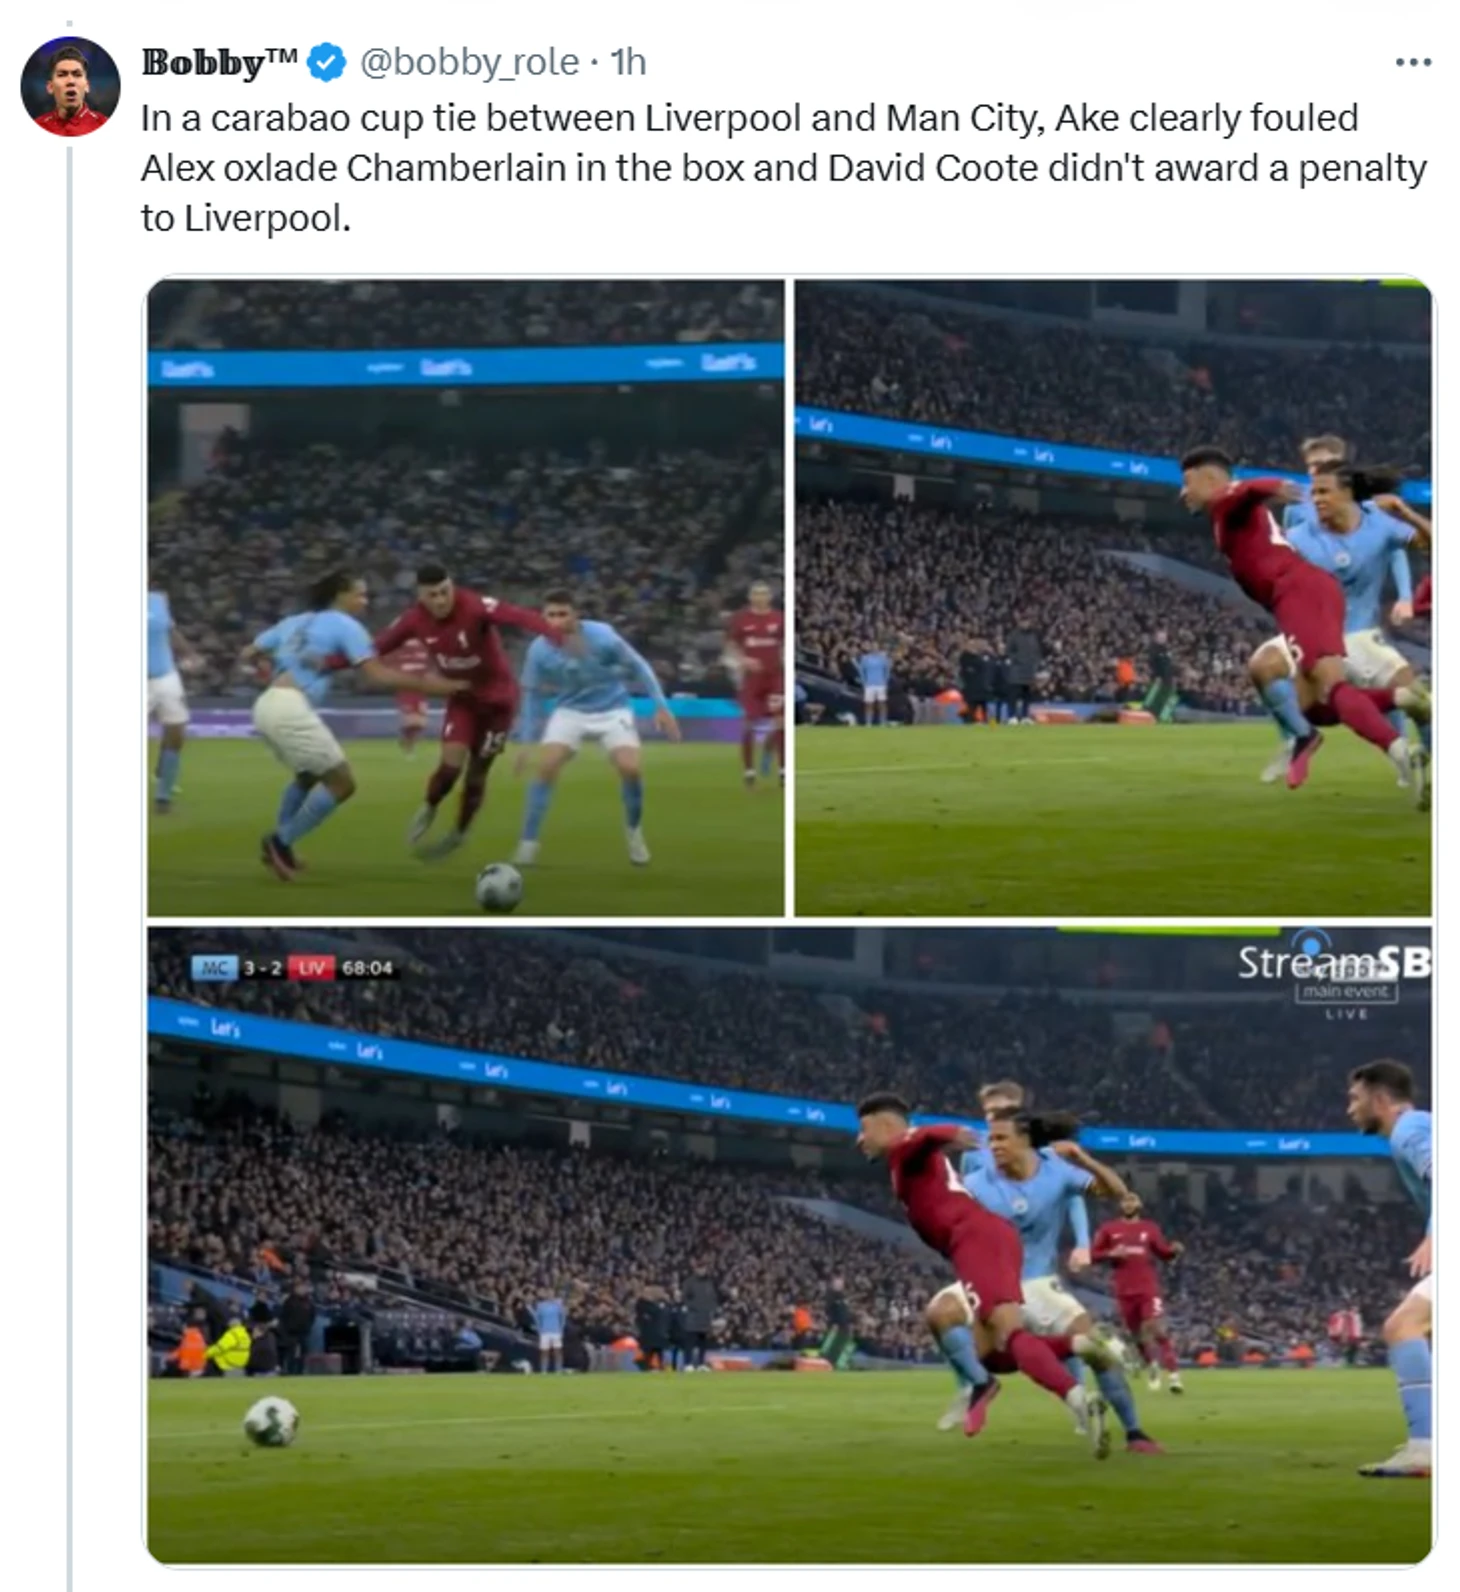Click the football in the bottom photo
Screen dimensions: 1460x1592
pos(271,1421)
